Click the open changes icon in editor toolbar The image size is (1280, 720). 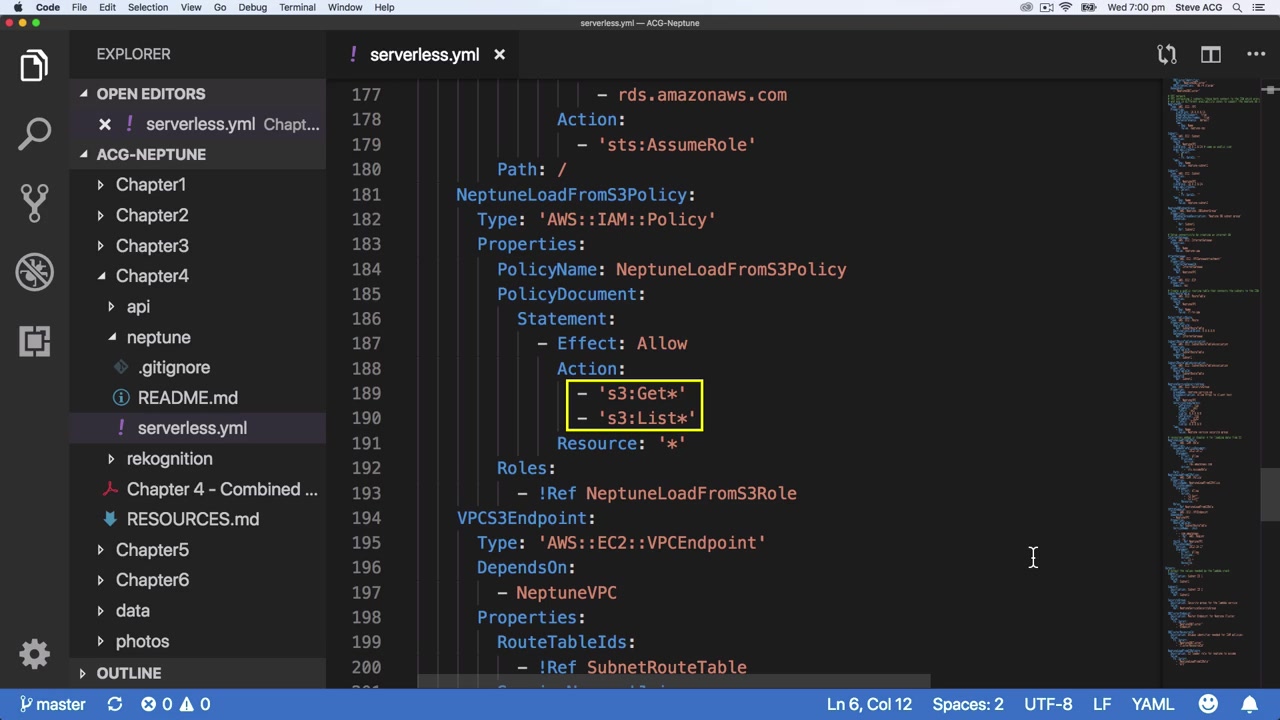[x=1166, y=55]
